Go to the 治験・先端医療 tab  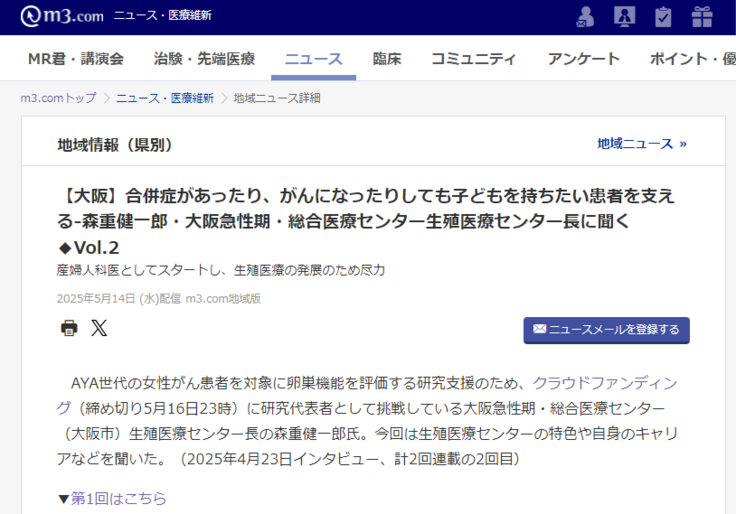tap(204, 59)
